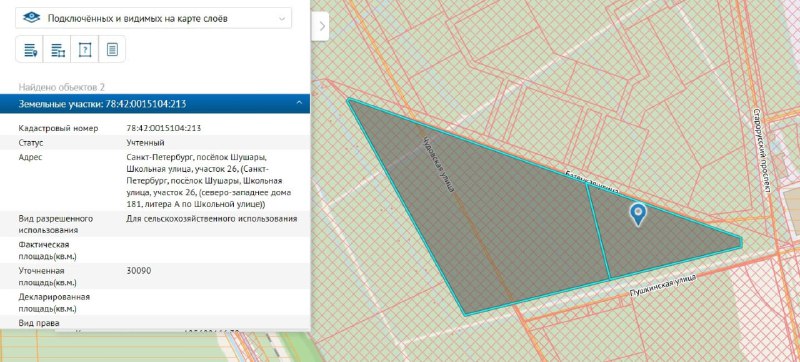Image resolution: width=800 pixels, height=362 pixels.
Task: Click the up chevron on the blue header
Action: [299, 104]
